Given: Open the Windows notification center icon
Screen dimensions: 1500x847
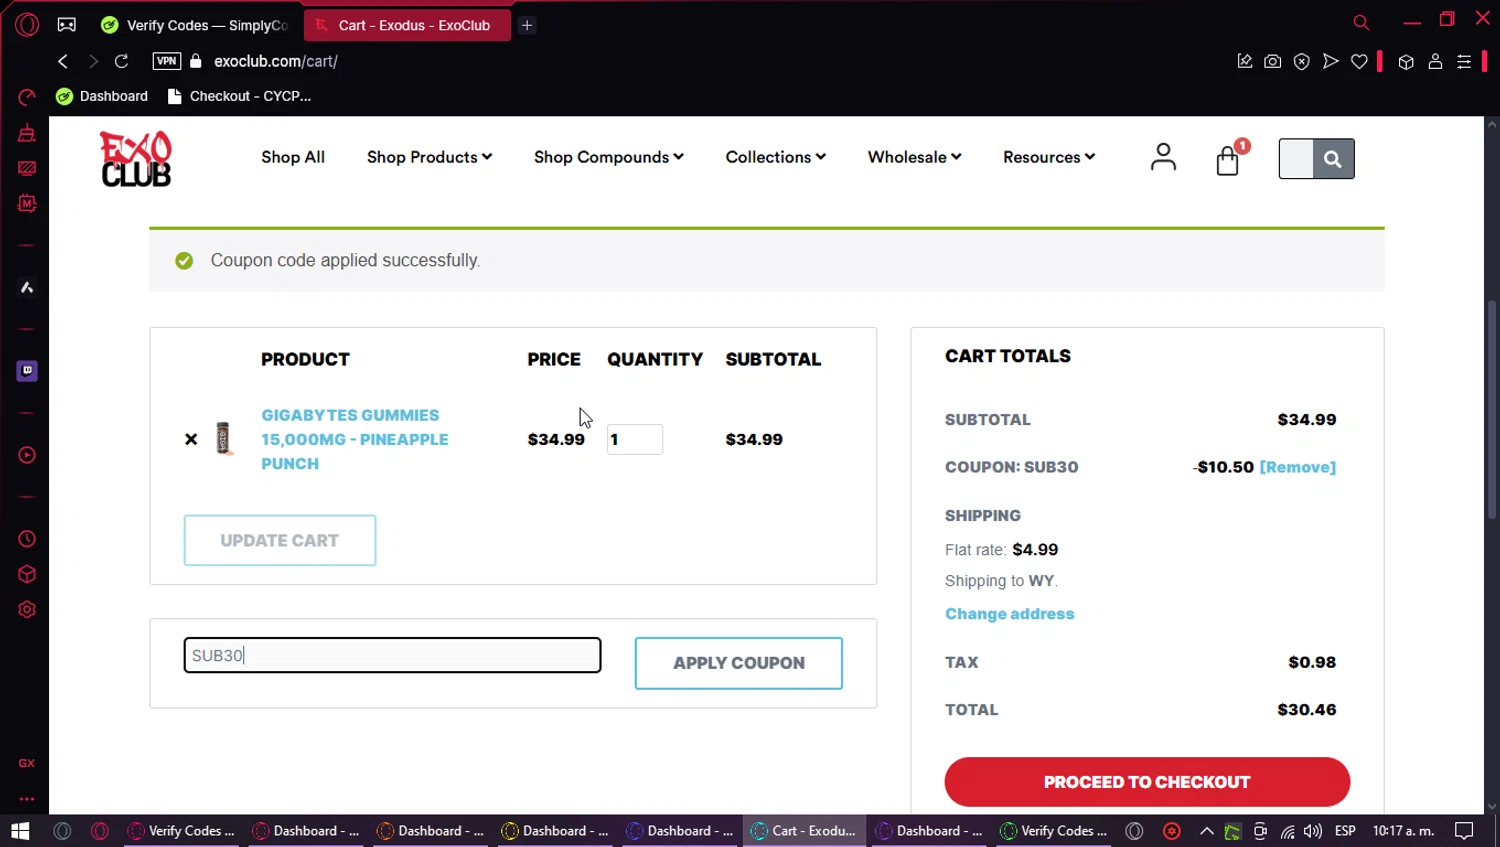Looking at the screenshot, I should tap(1464, 831).
